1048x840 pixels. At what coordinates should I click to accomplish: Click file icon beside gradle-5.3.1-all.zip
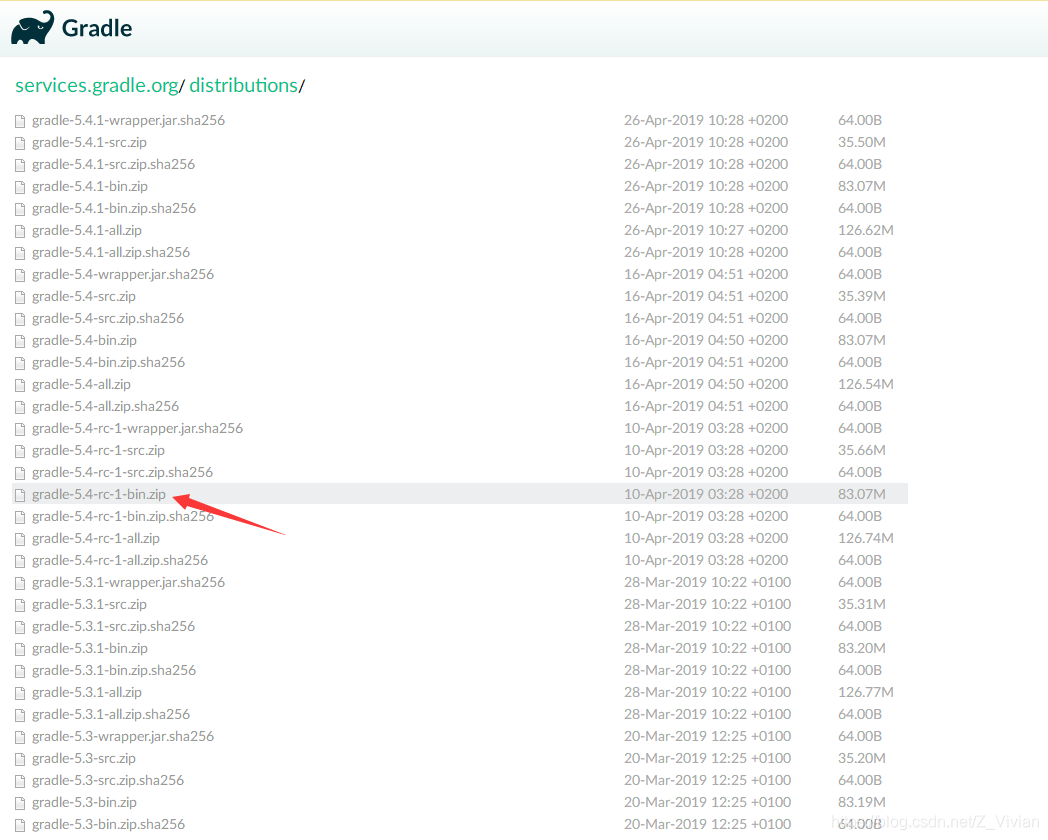coord(20,694)
